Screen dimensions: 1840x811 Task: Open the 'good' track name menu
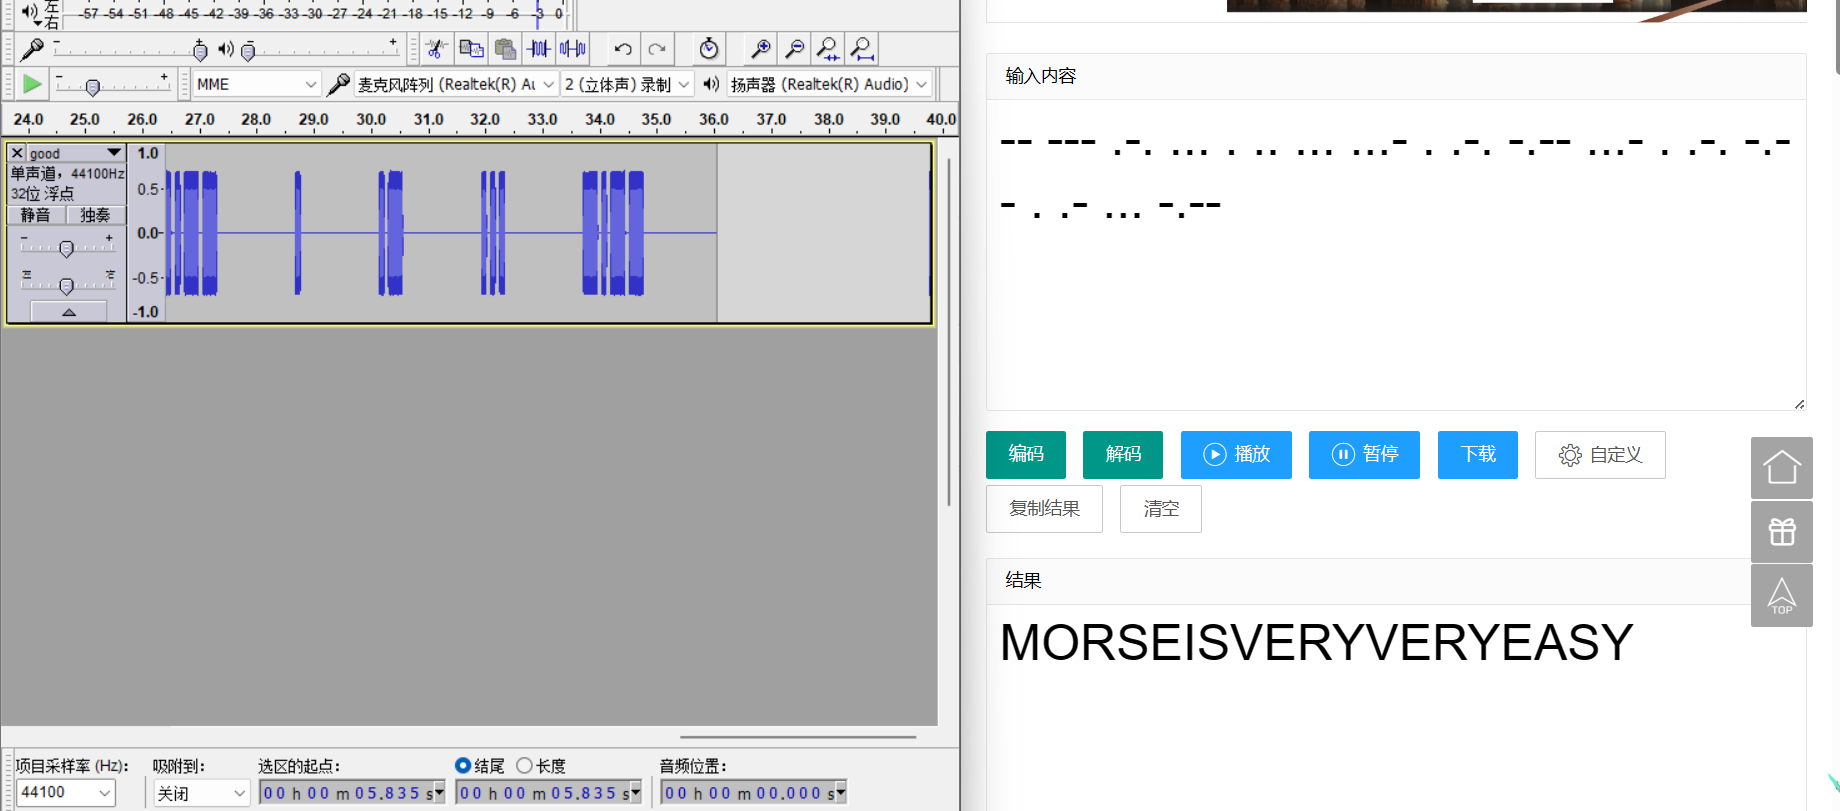[x=75, y=153]
